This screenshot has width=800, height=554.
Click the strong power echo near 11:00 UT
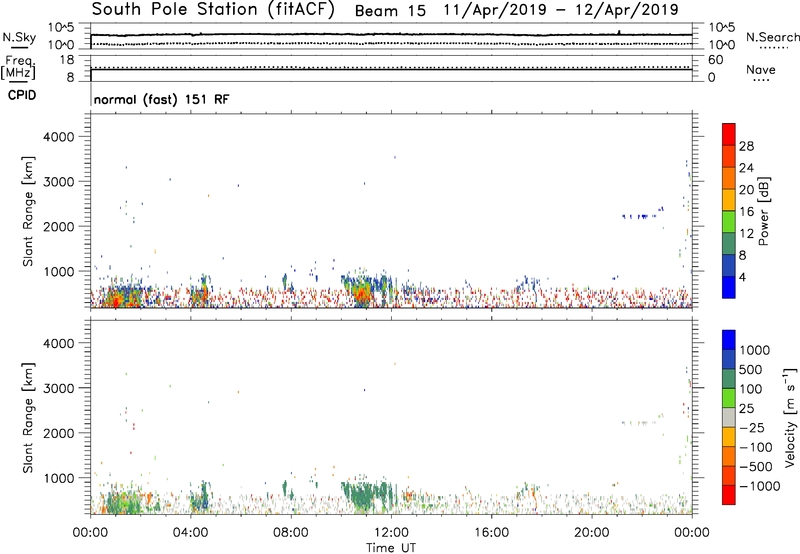click(363, 293)
